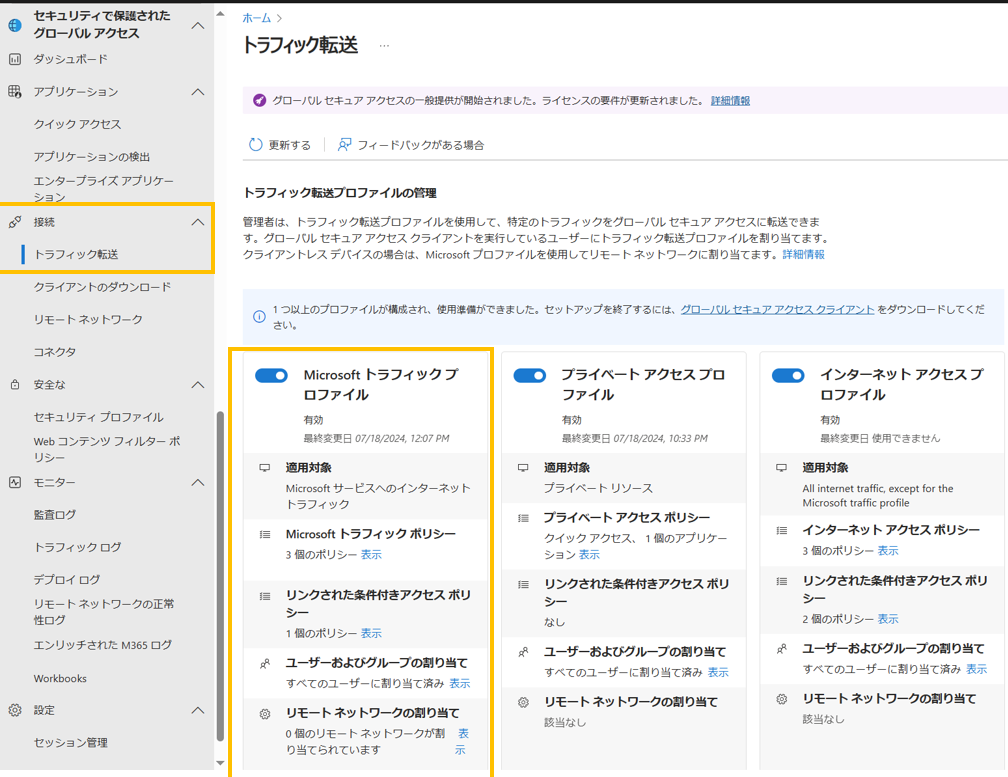Click the feedback person icon
This screenshot has height=777, width=1008.
345,145
